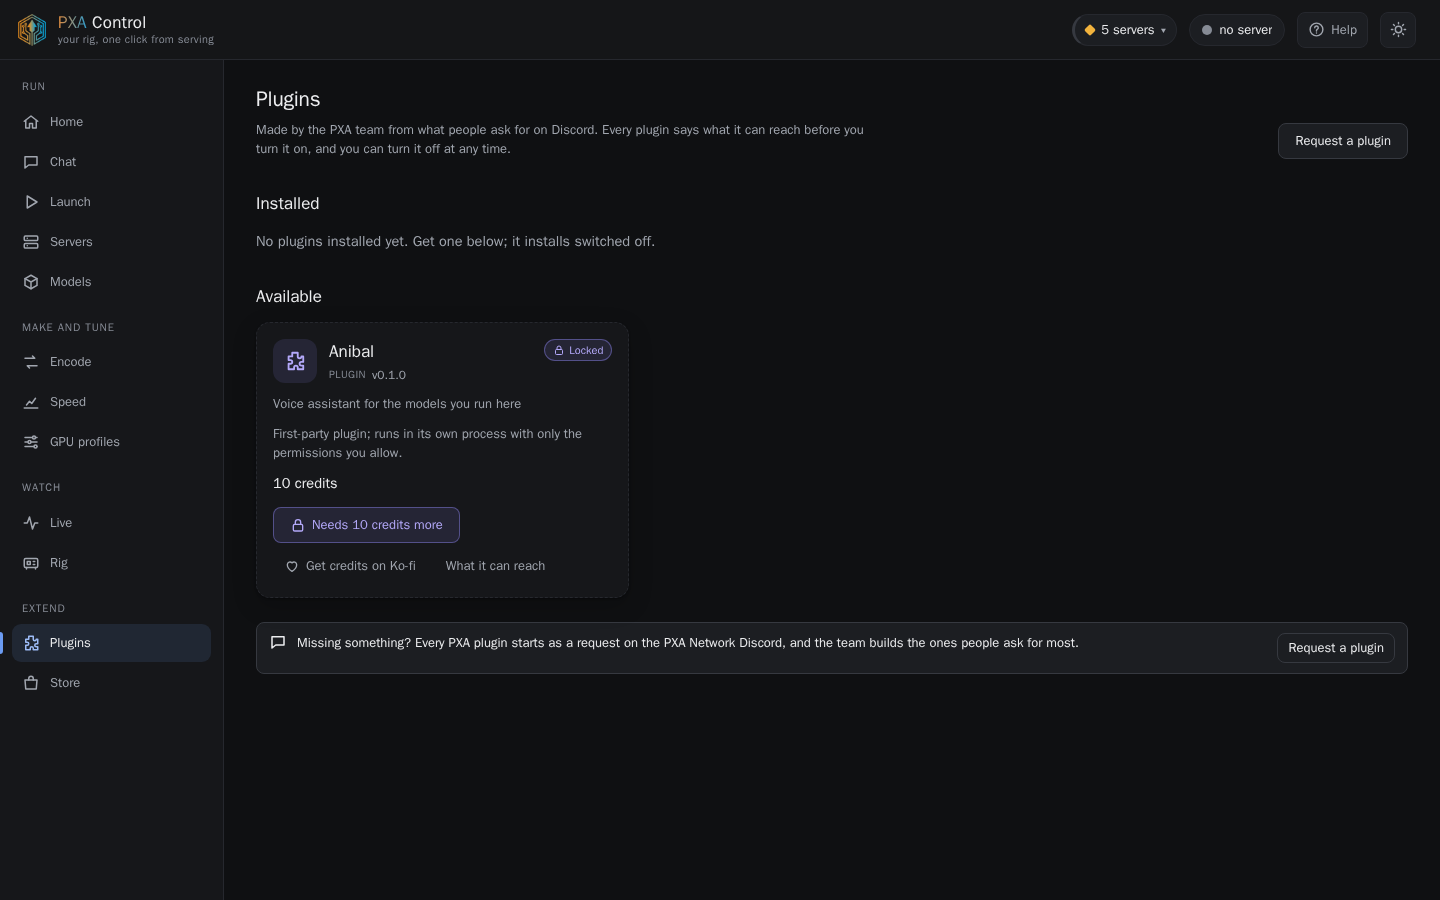1440x900 pixels.
Task: Open the Live monitoring page
Action: [x=111, y=523]
